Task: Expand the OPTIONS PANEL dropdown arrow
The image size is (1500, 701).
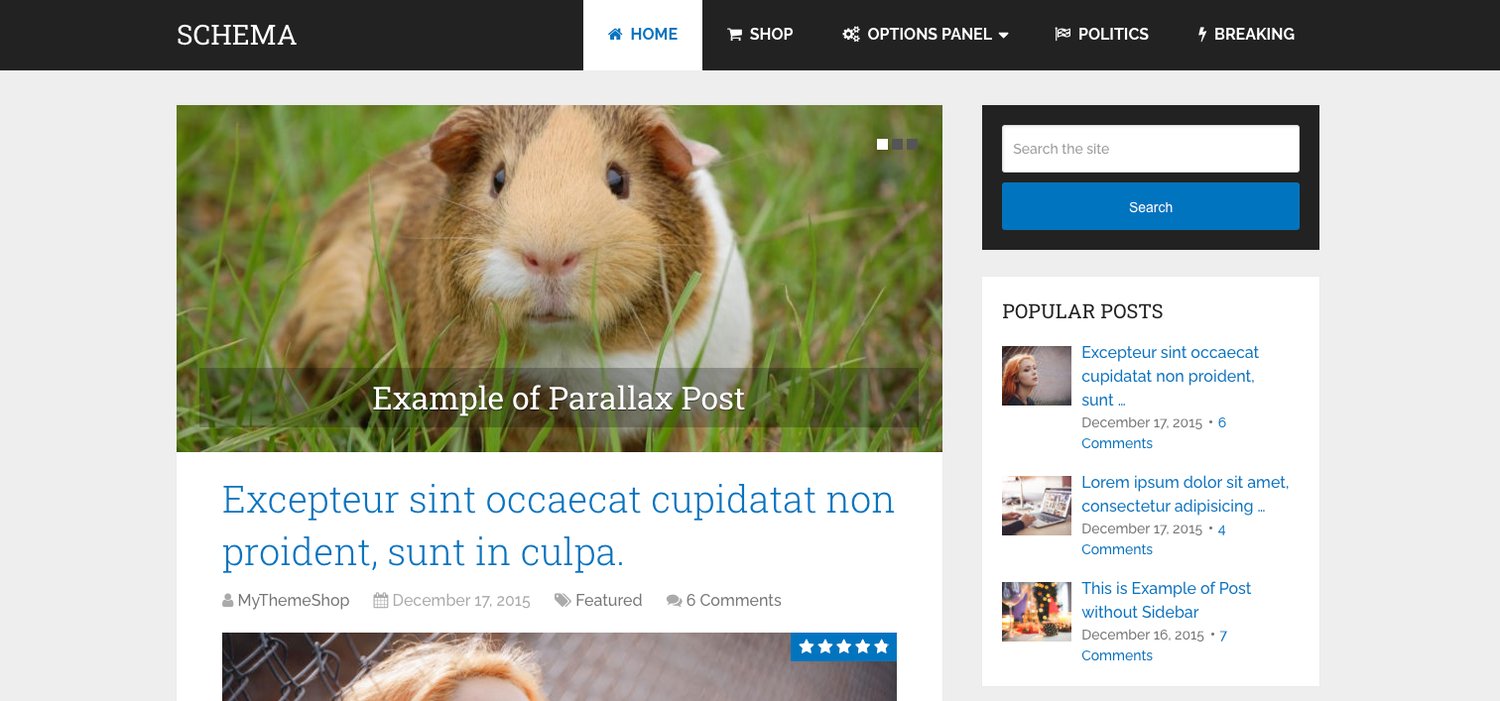Action: coord(1003,35)
